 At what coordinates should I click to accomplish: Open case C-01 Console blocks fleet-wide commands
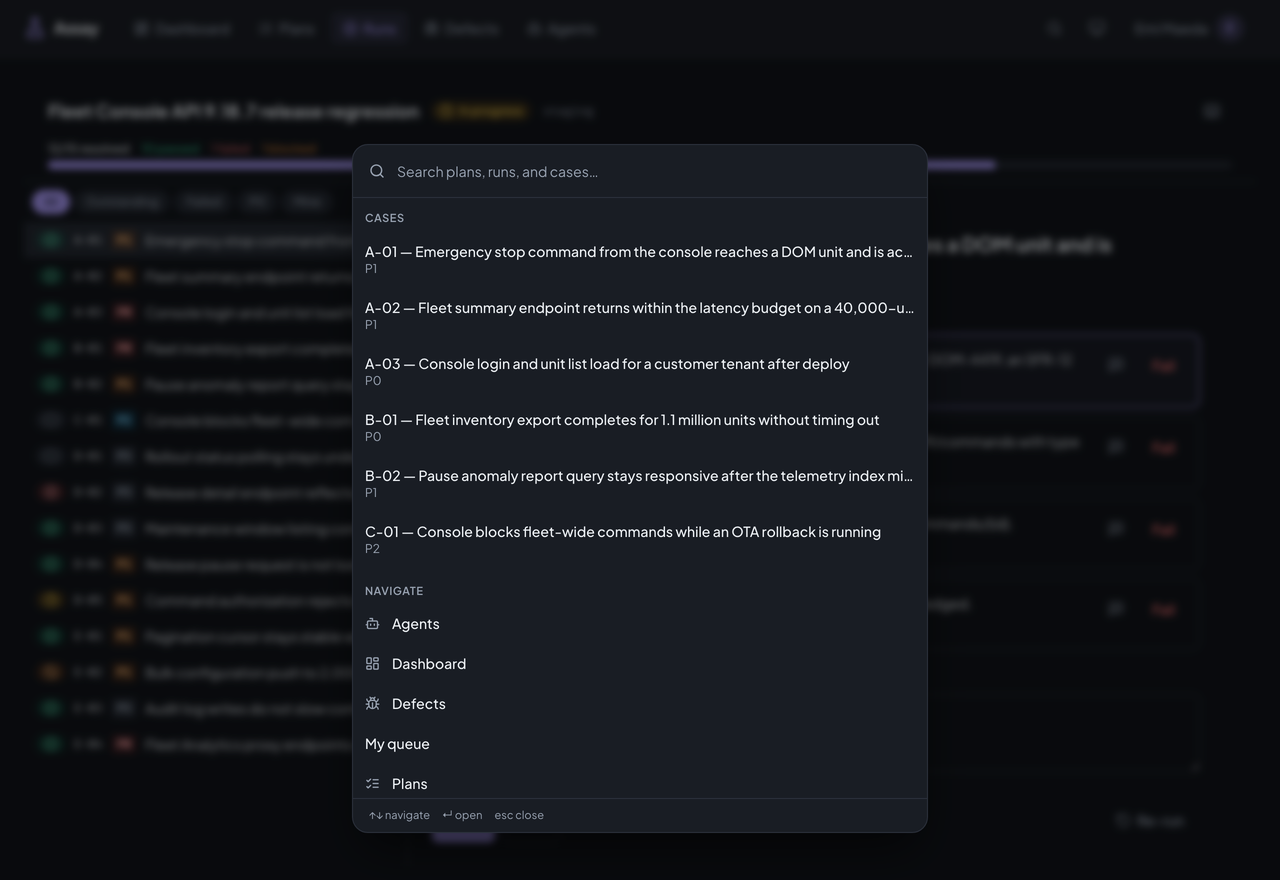(x=640, y=539)
